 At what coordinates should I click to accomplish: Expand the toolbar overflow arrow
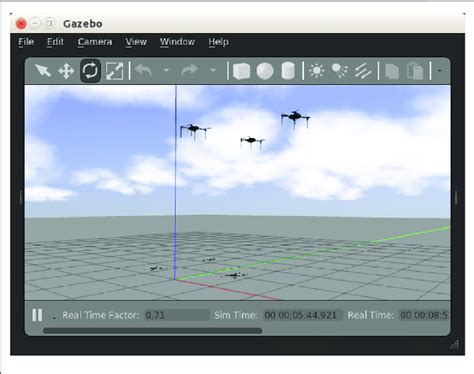[440, 71]
